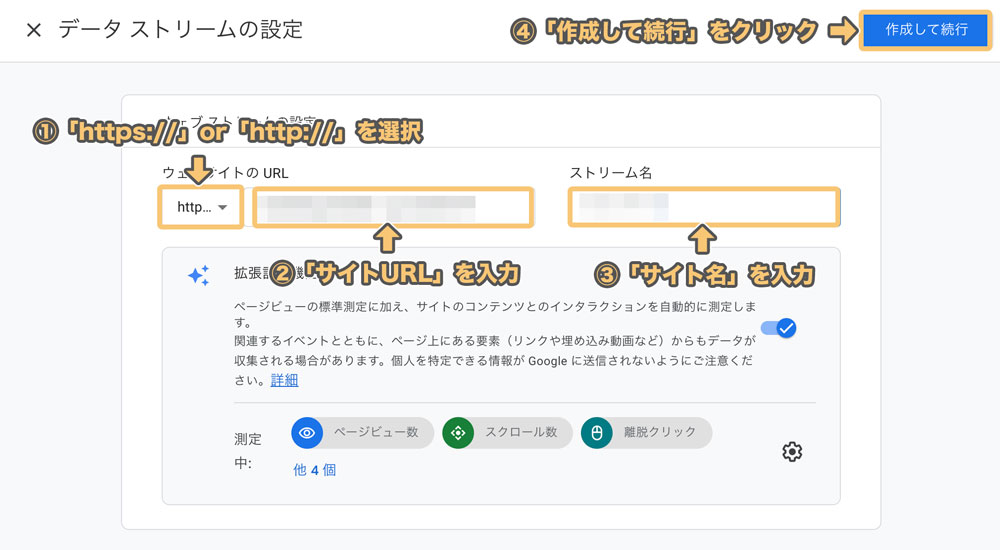Select the ページビュー数 chip label

click(376, 433)
